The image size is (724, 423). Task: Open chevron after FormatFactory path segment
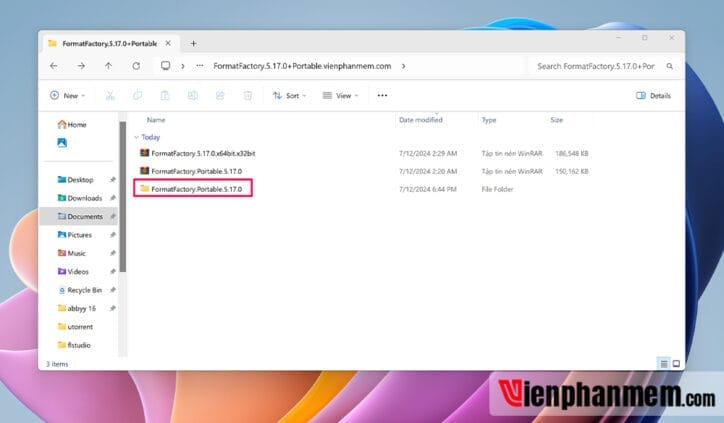(x=404, y=66)
